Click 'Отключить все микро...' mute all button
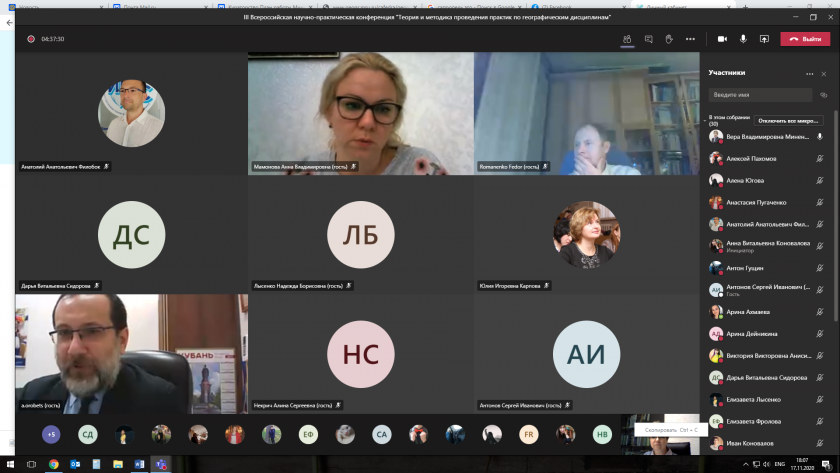Screen dimensions: 840x473 pyautogui.click(x=788, y=120)
